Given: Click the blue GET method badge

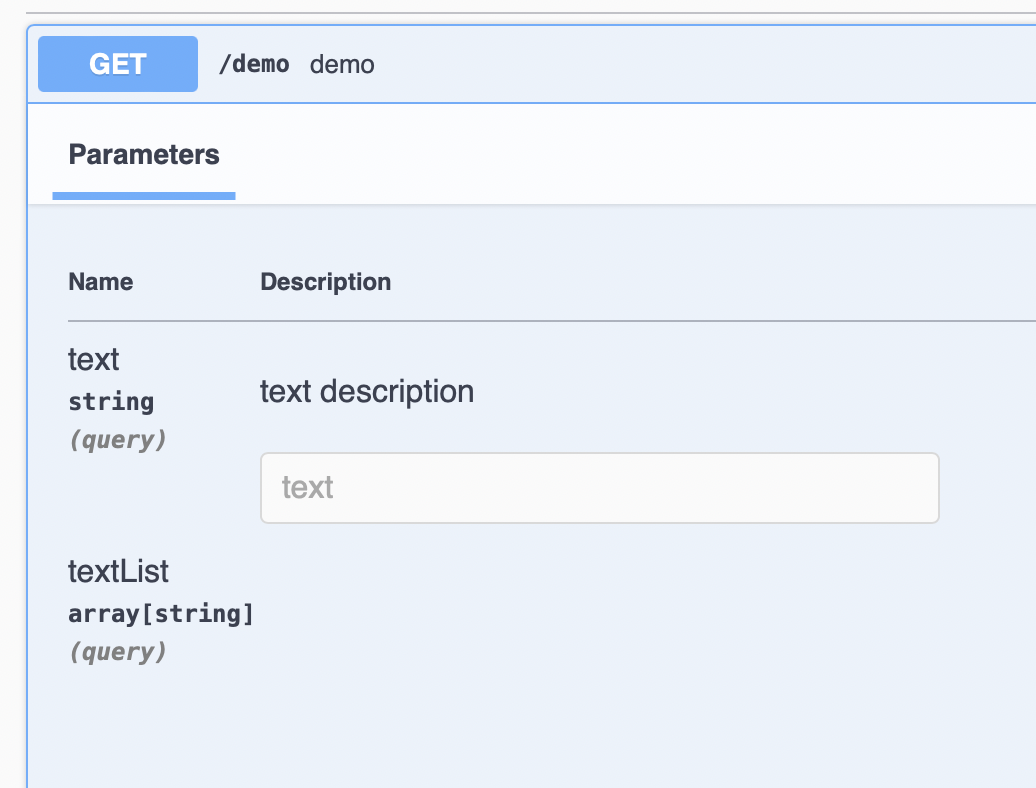Looking at the screenshot, I should pyautogui.click(x=118, y=64).
